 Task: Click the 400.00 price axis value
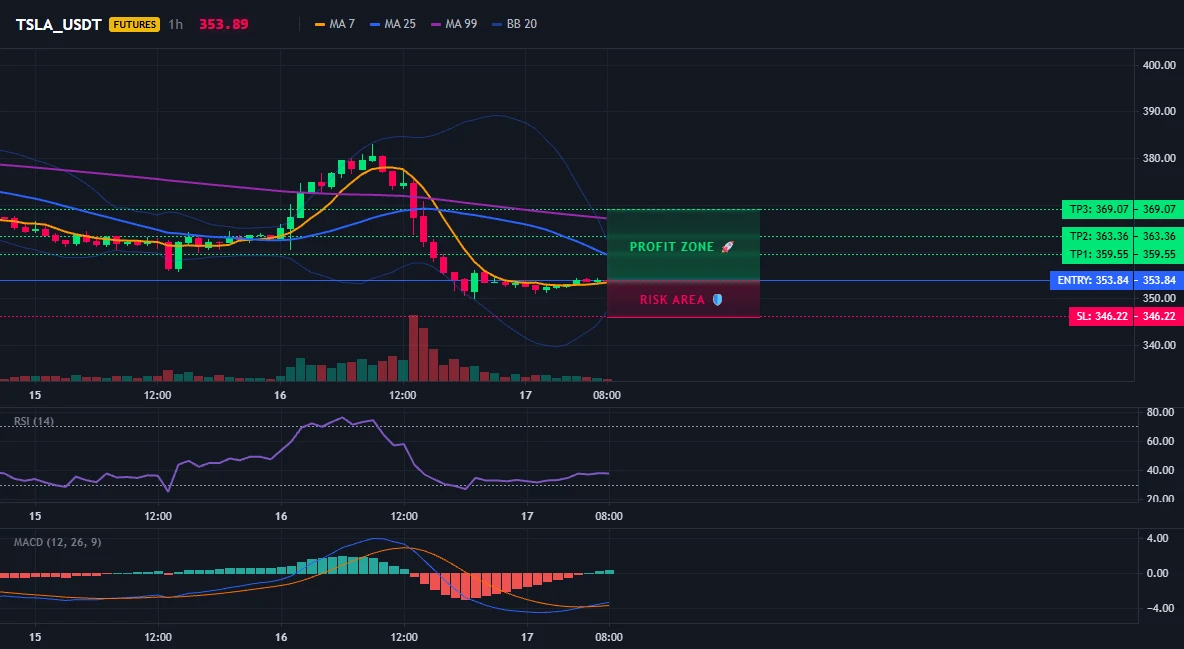[1159, 65]
